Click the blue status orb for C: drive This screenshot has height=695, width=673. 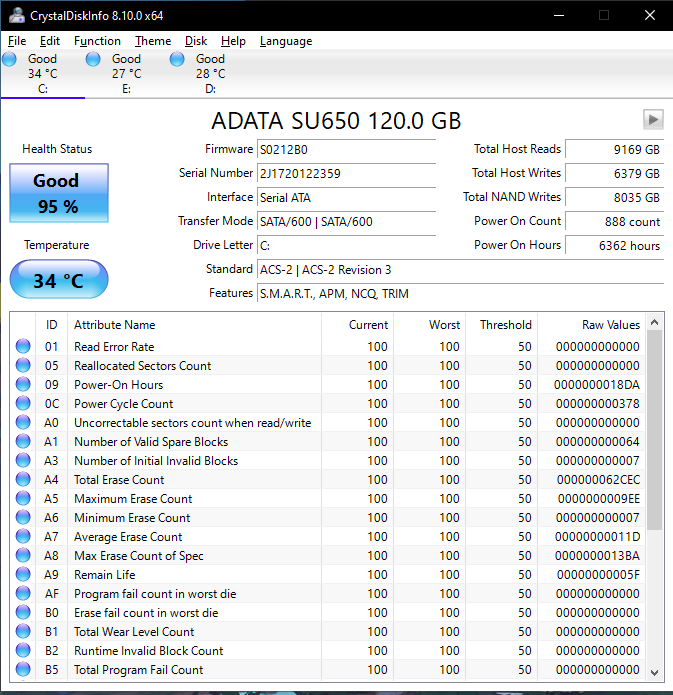tap(9, 59)
